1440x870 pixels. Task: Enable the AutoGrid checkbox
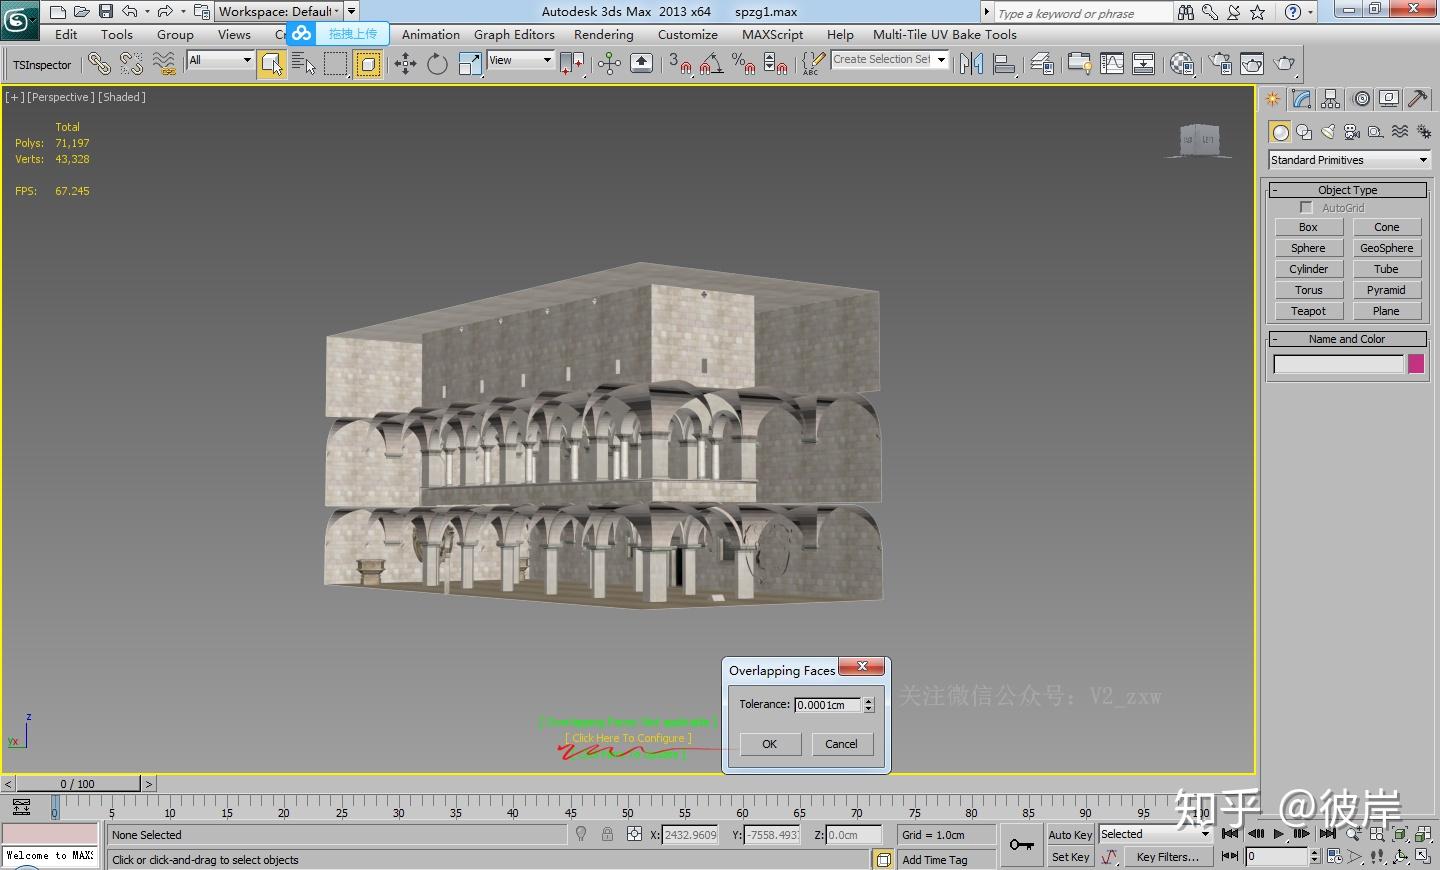1306,208
